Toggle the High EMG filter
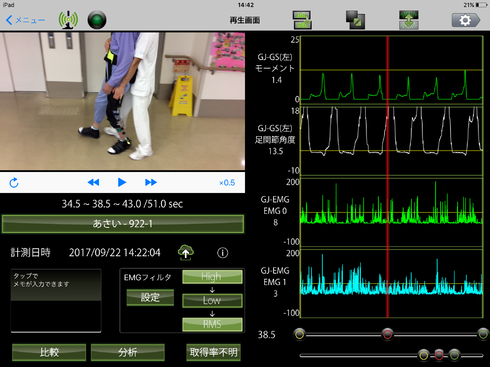Image resolution: width=490 pixels, height=367 pixels. tap(212, 277)
